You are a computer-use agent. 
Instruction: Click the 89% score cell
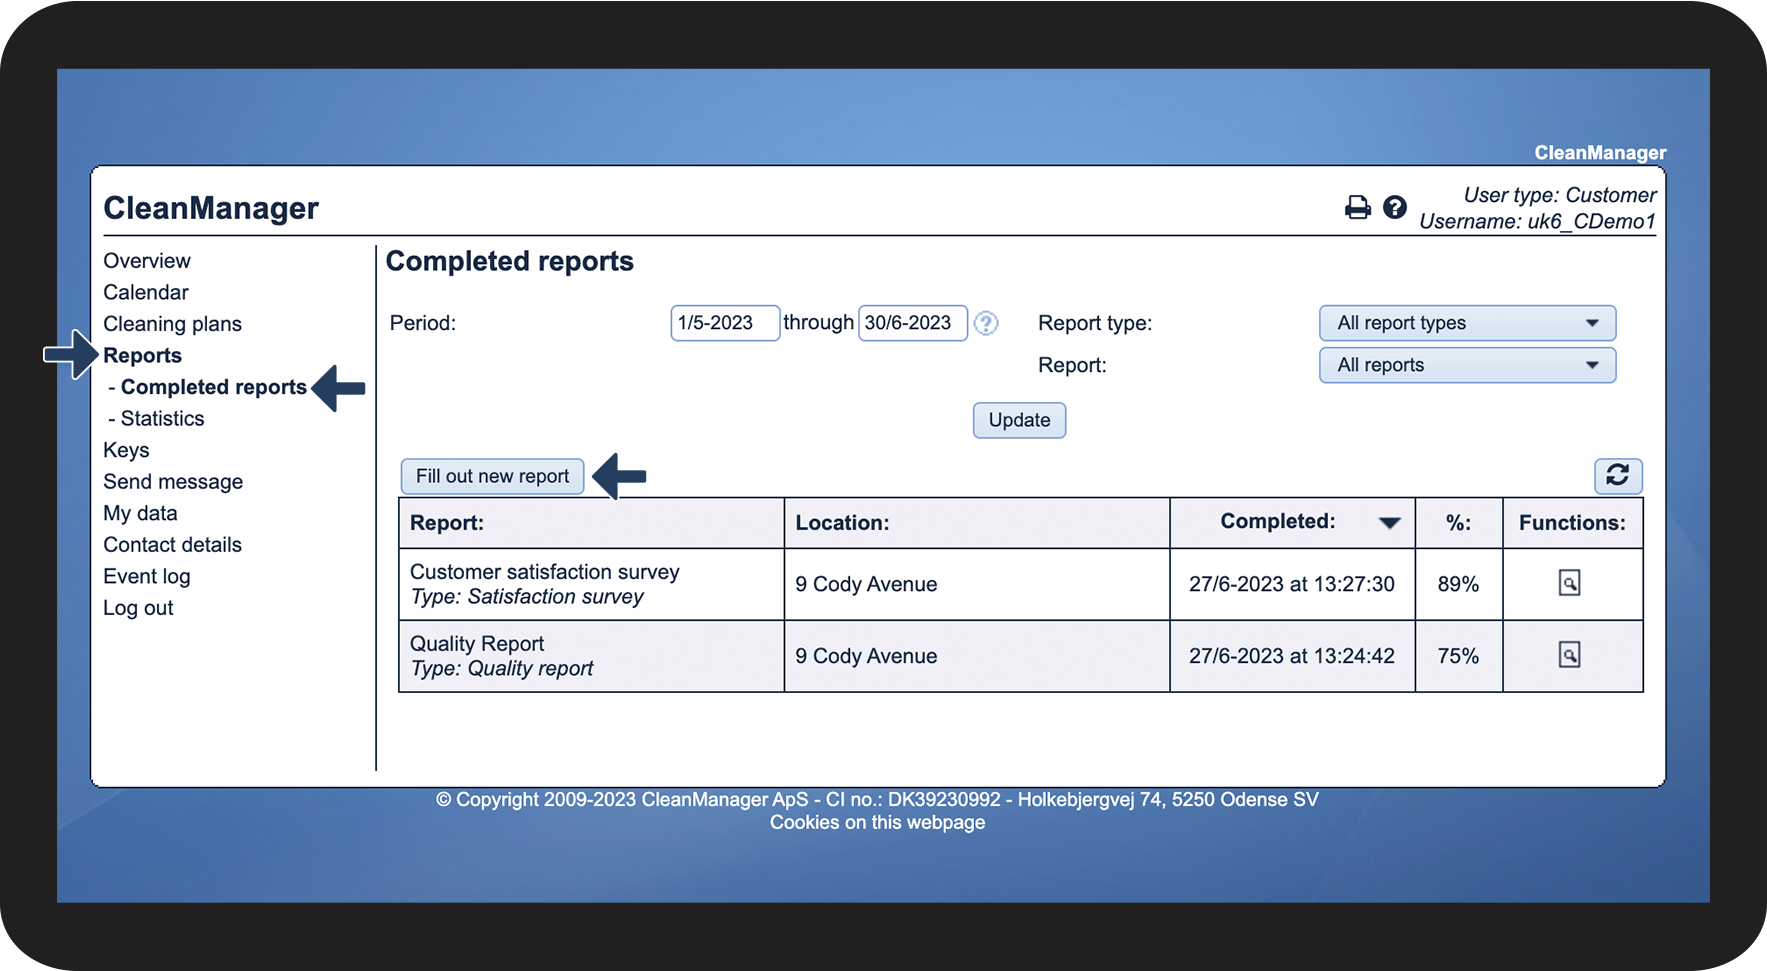(x=1458, y=584)
